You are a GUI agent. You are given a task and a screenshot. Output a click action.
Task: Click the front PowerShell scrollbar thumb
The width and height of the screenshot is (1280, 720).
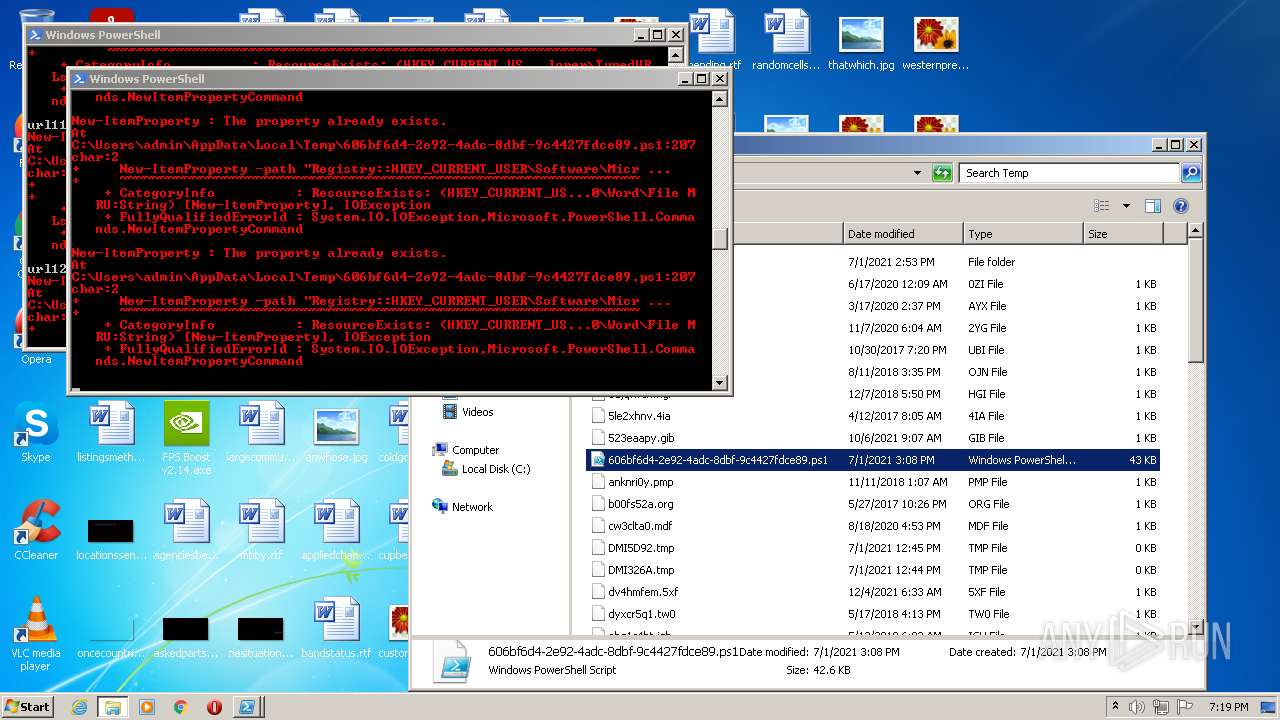pos(719,238)
